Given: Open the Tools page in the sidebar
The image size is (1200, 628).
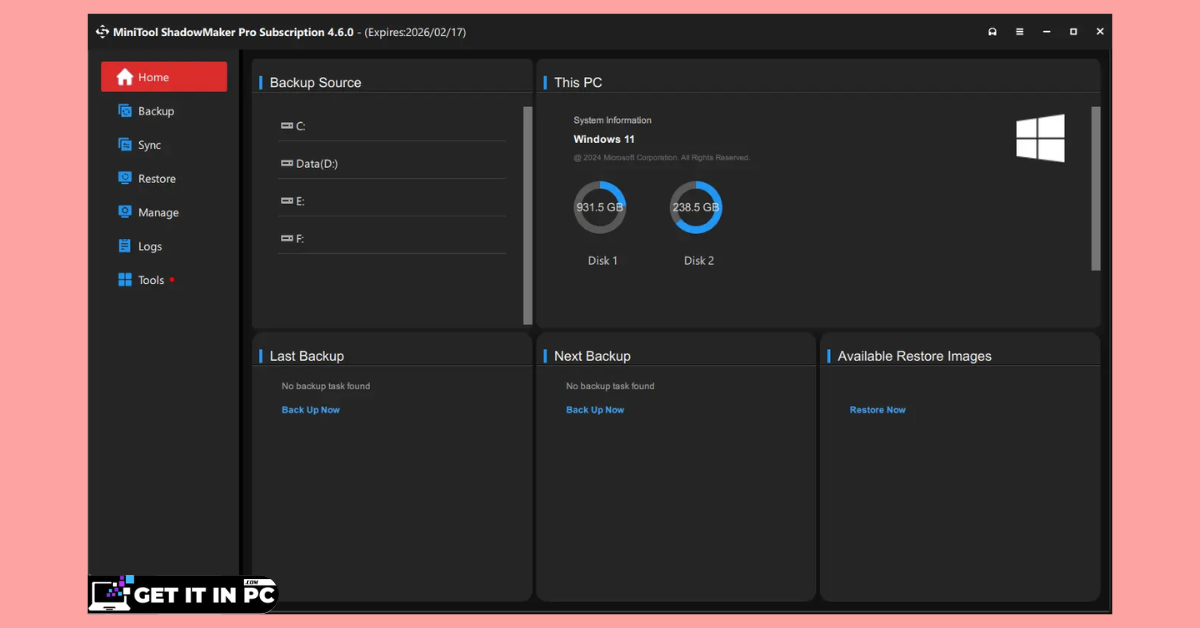Looking at the screenshot, I should click(x=164, y=280).
